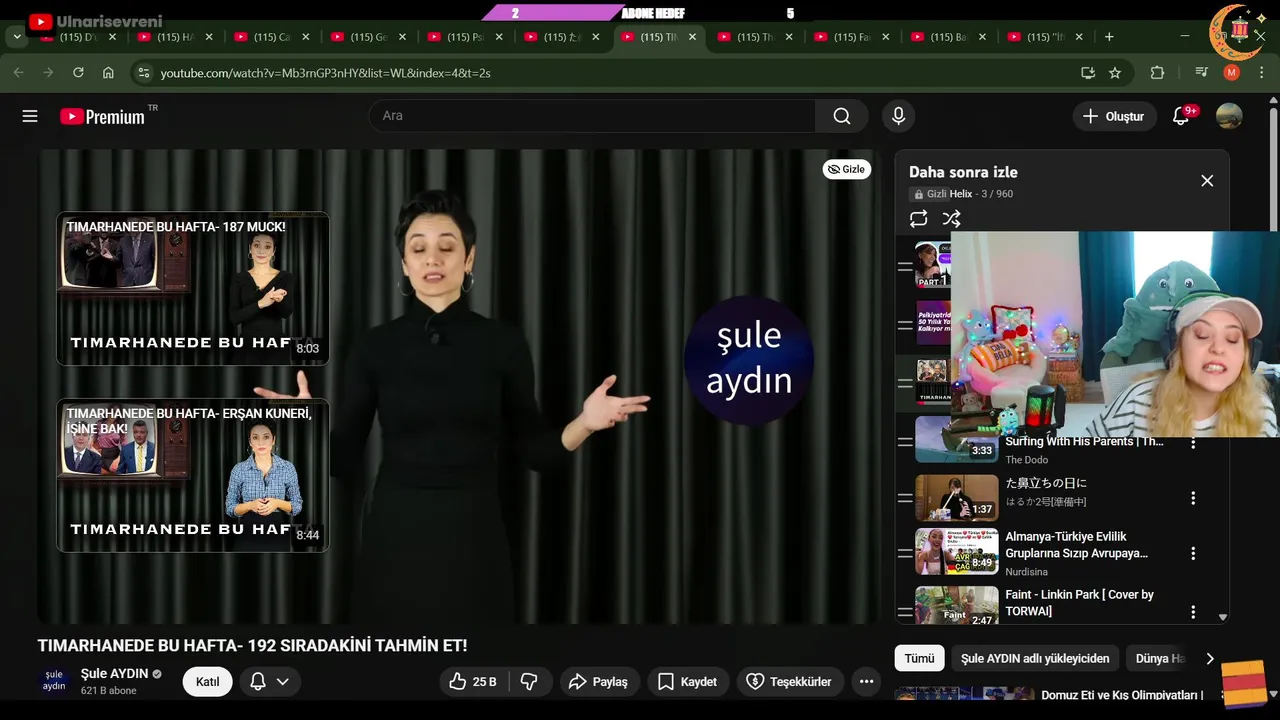The width and height of the screenshot is (1280, 720).
Task: Open Domuz Eti ve Kış Olimpiyatları video
Action: click(1122, 695)
